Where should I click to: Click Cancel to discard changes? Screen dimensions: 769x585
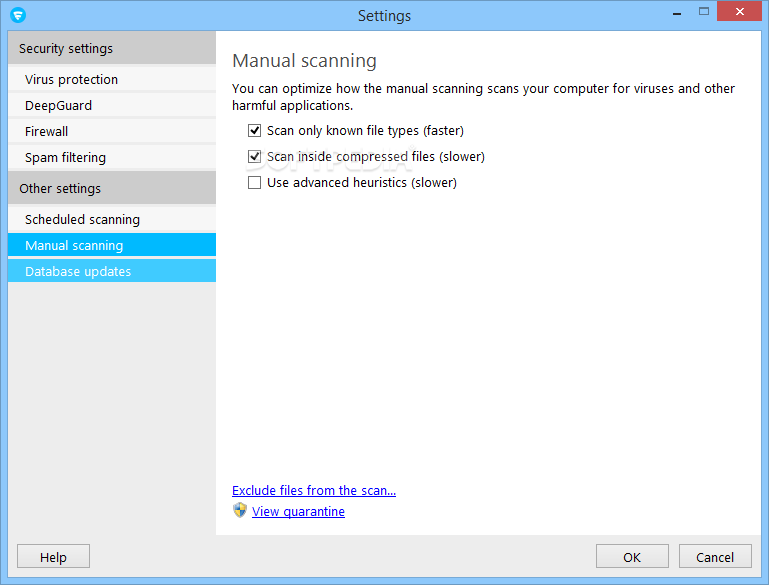[x=715, y=557]
